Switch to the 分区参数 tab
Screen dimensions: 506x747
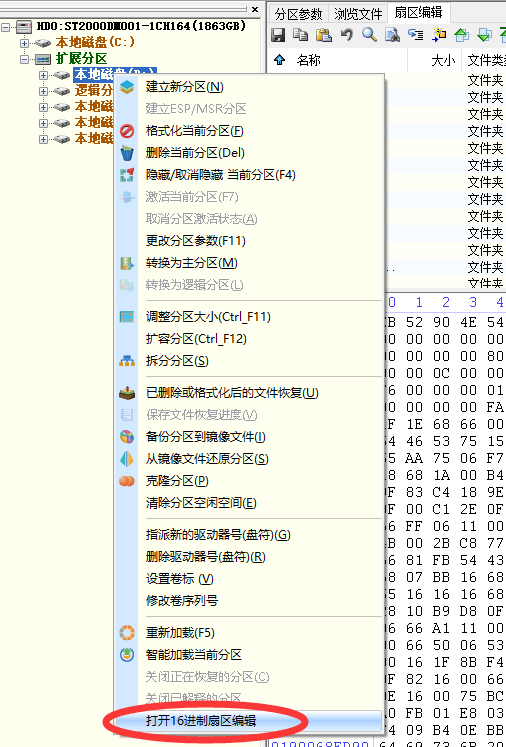(x=298, y=14)
